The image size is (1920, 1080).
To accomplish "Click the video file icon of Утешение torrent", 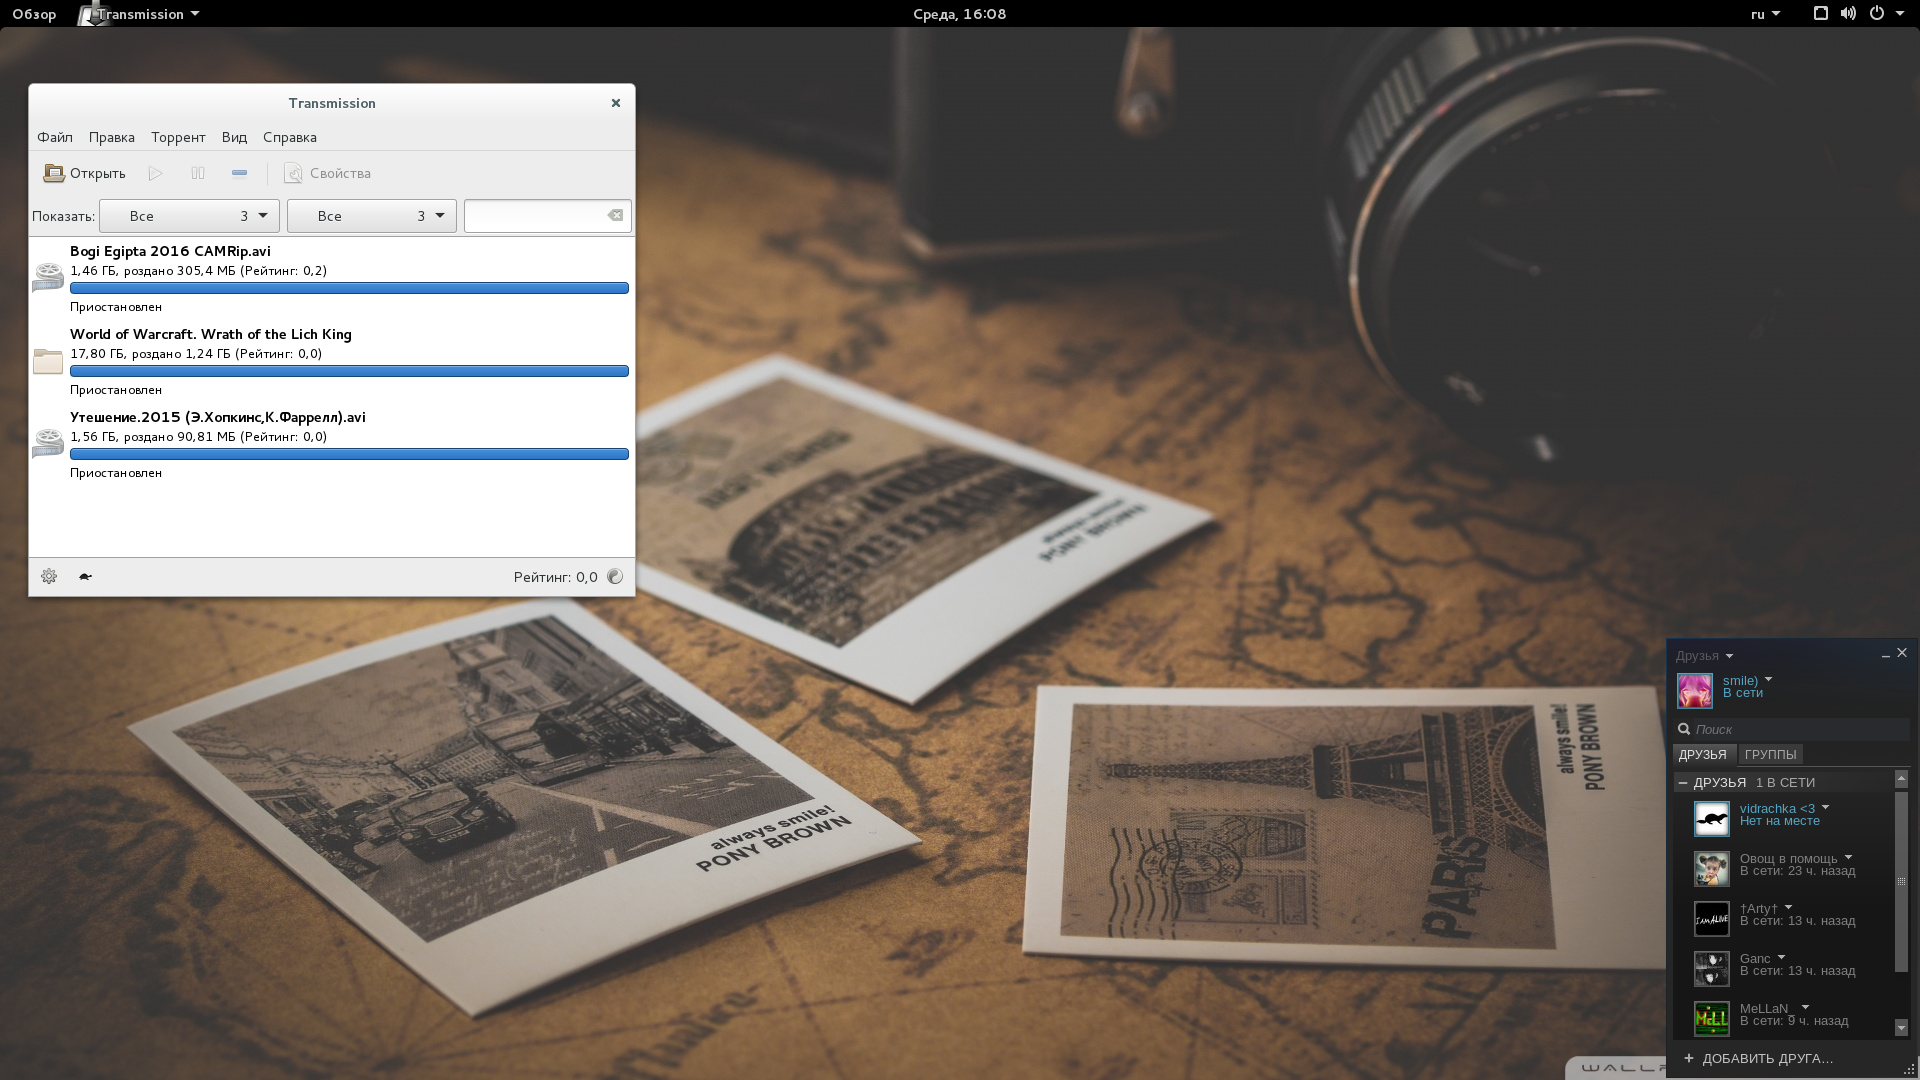I will [48, 443].
